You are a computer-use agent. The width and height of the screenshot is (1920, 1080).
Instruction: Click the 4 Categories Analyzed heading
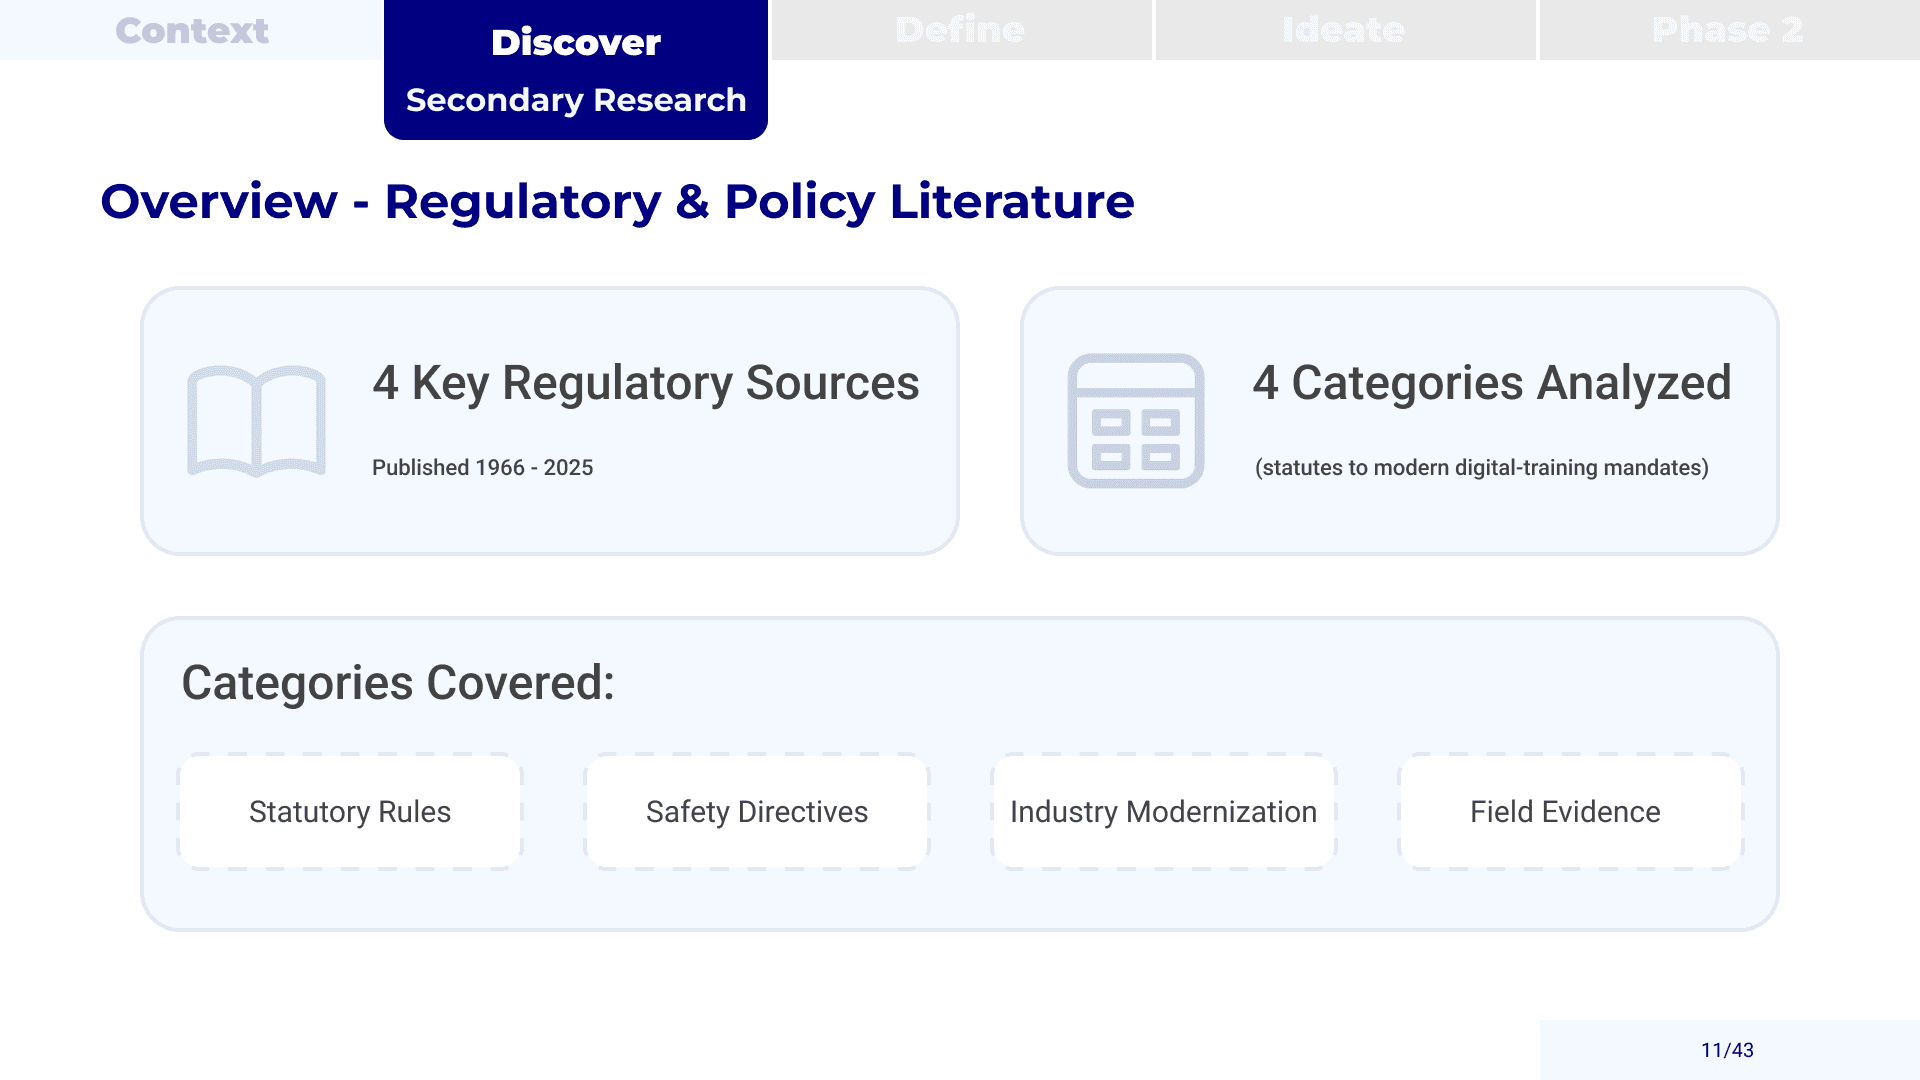pos(1491,383)
